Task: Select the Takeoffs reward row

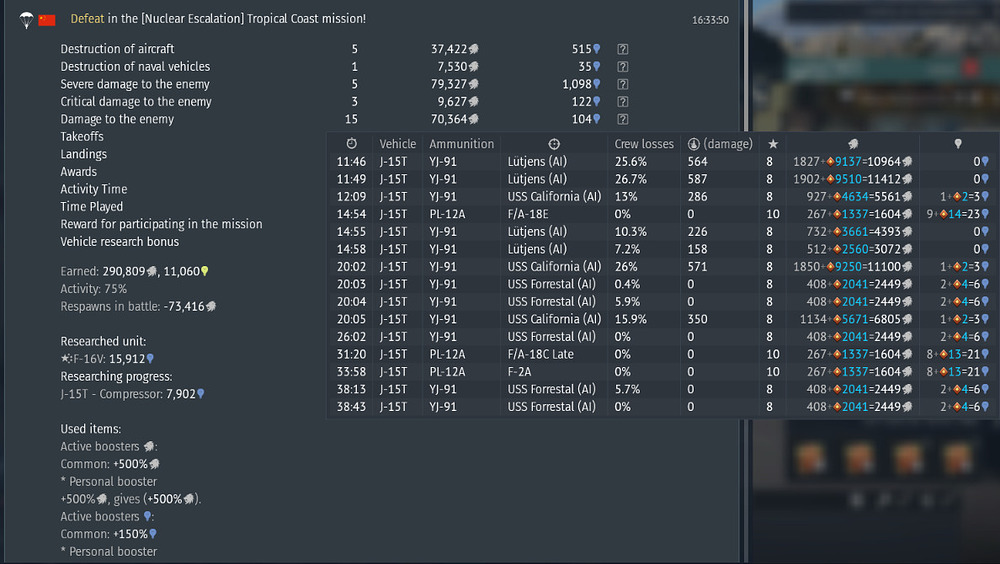Action: coord(82,137)
